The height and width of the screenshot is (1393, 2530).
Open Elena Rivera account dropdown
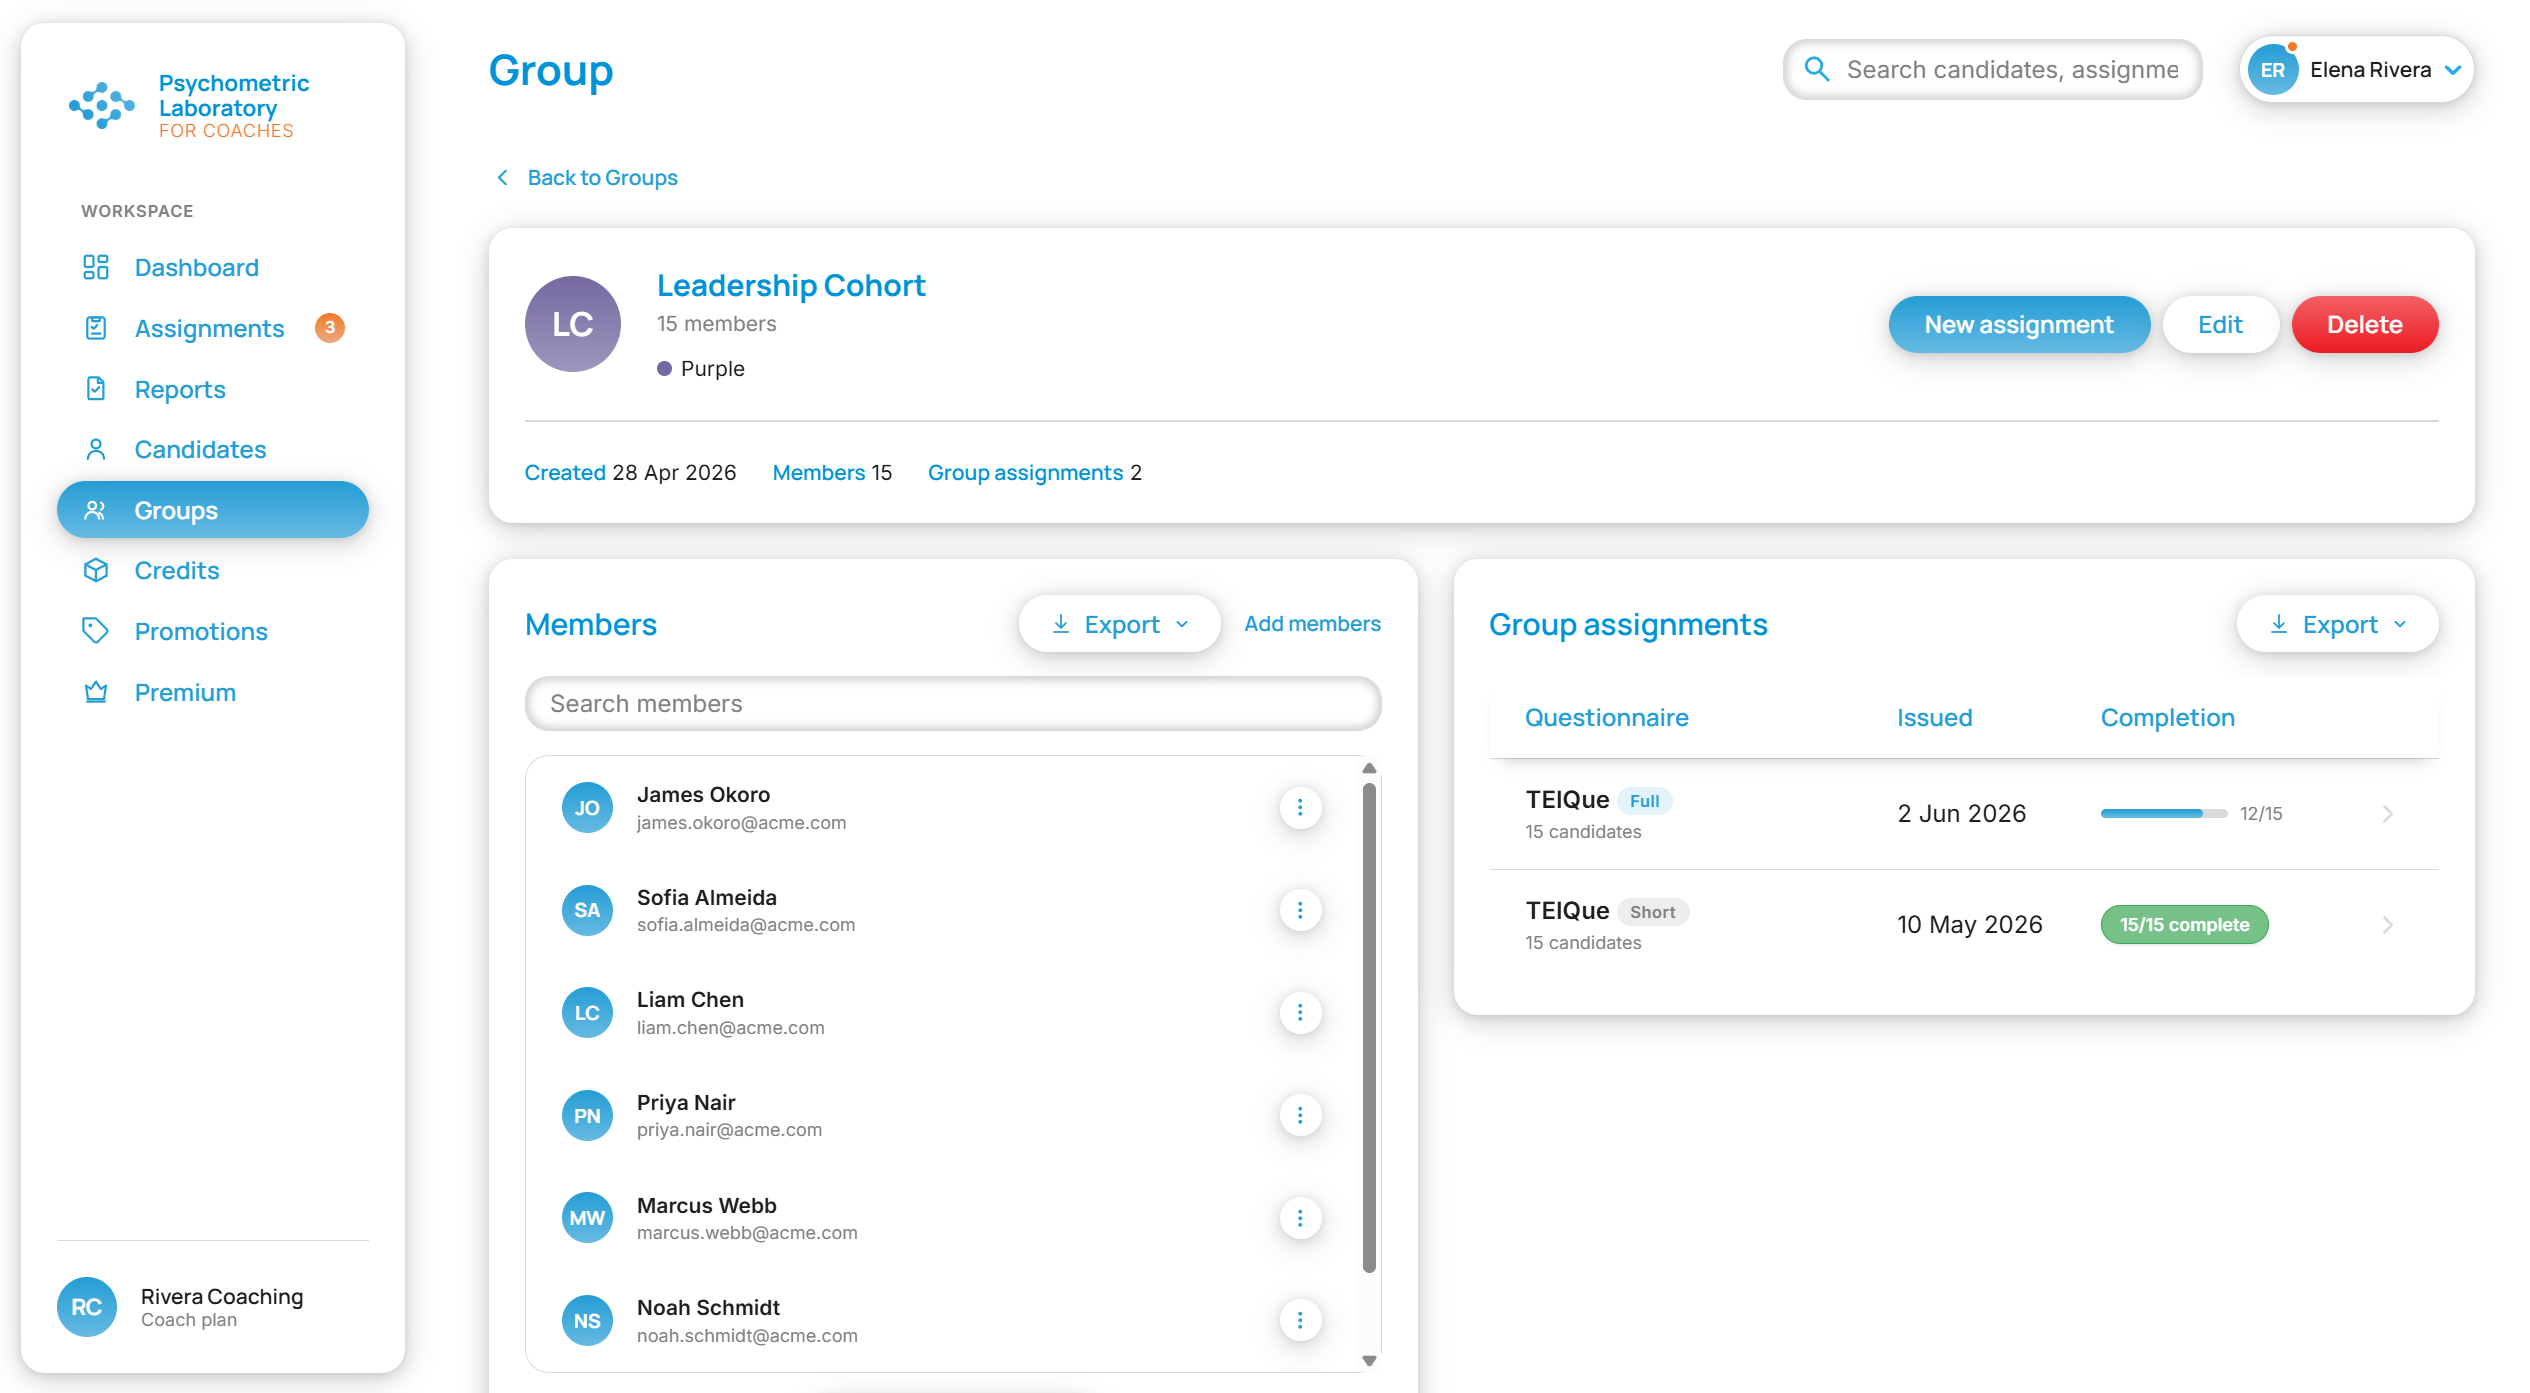coord(2357,69)
